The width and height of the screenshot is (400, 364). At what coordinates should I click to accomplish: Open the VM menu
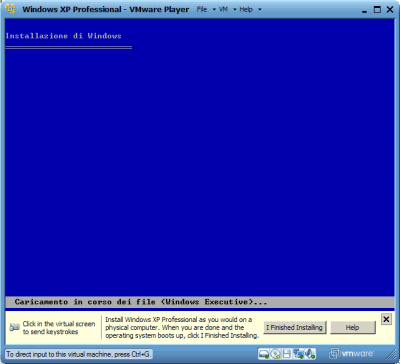coord(223,9)
